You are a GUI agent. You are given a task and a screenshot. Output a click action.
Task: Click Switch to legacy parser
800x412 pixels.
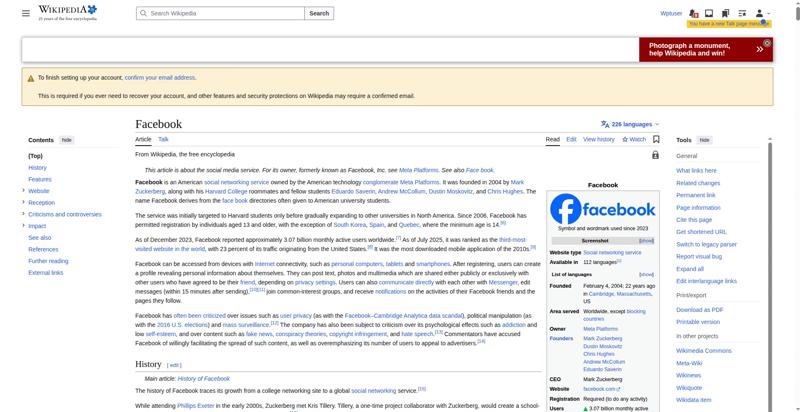click(707, 244)
